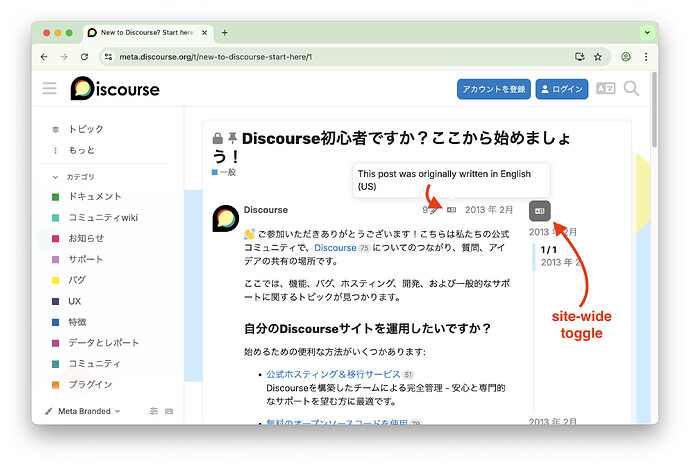Click the Discourse author avatar
This screenshot has height=465, width=690.
[x=225, y=218]
